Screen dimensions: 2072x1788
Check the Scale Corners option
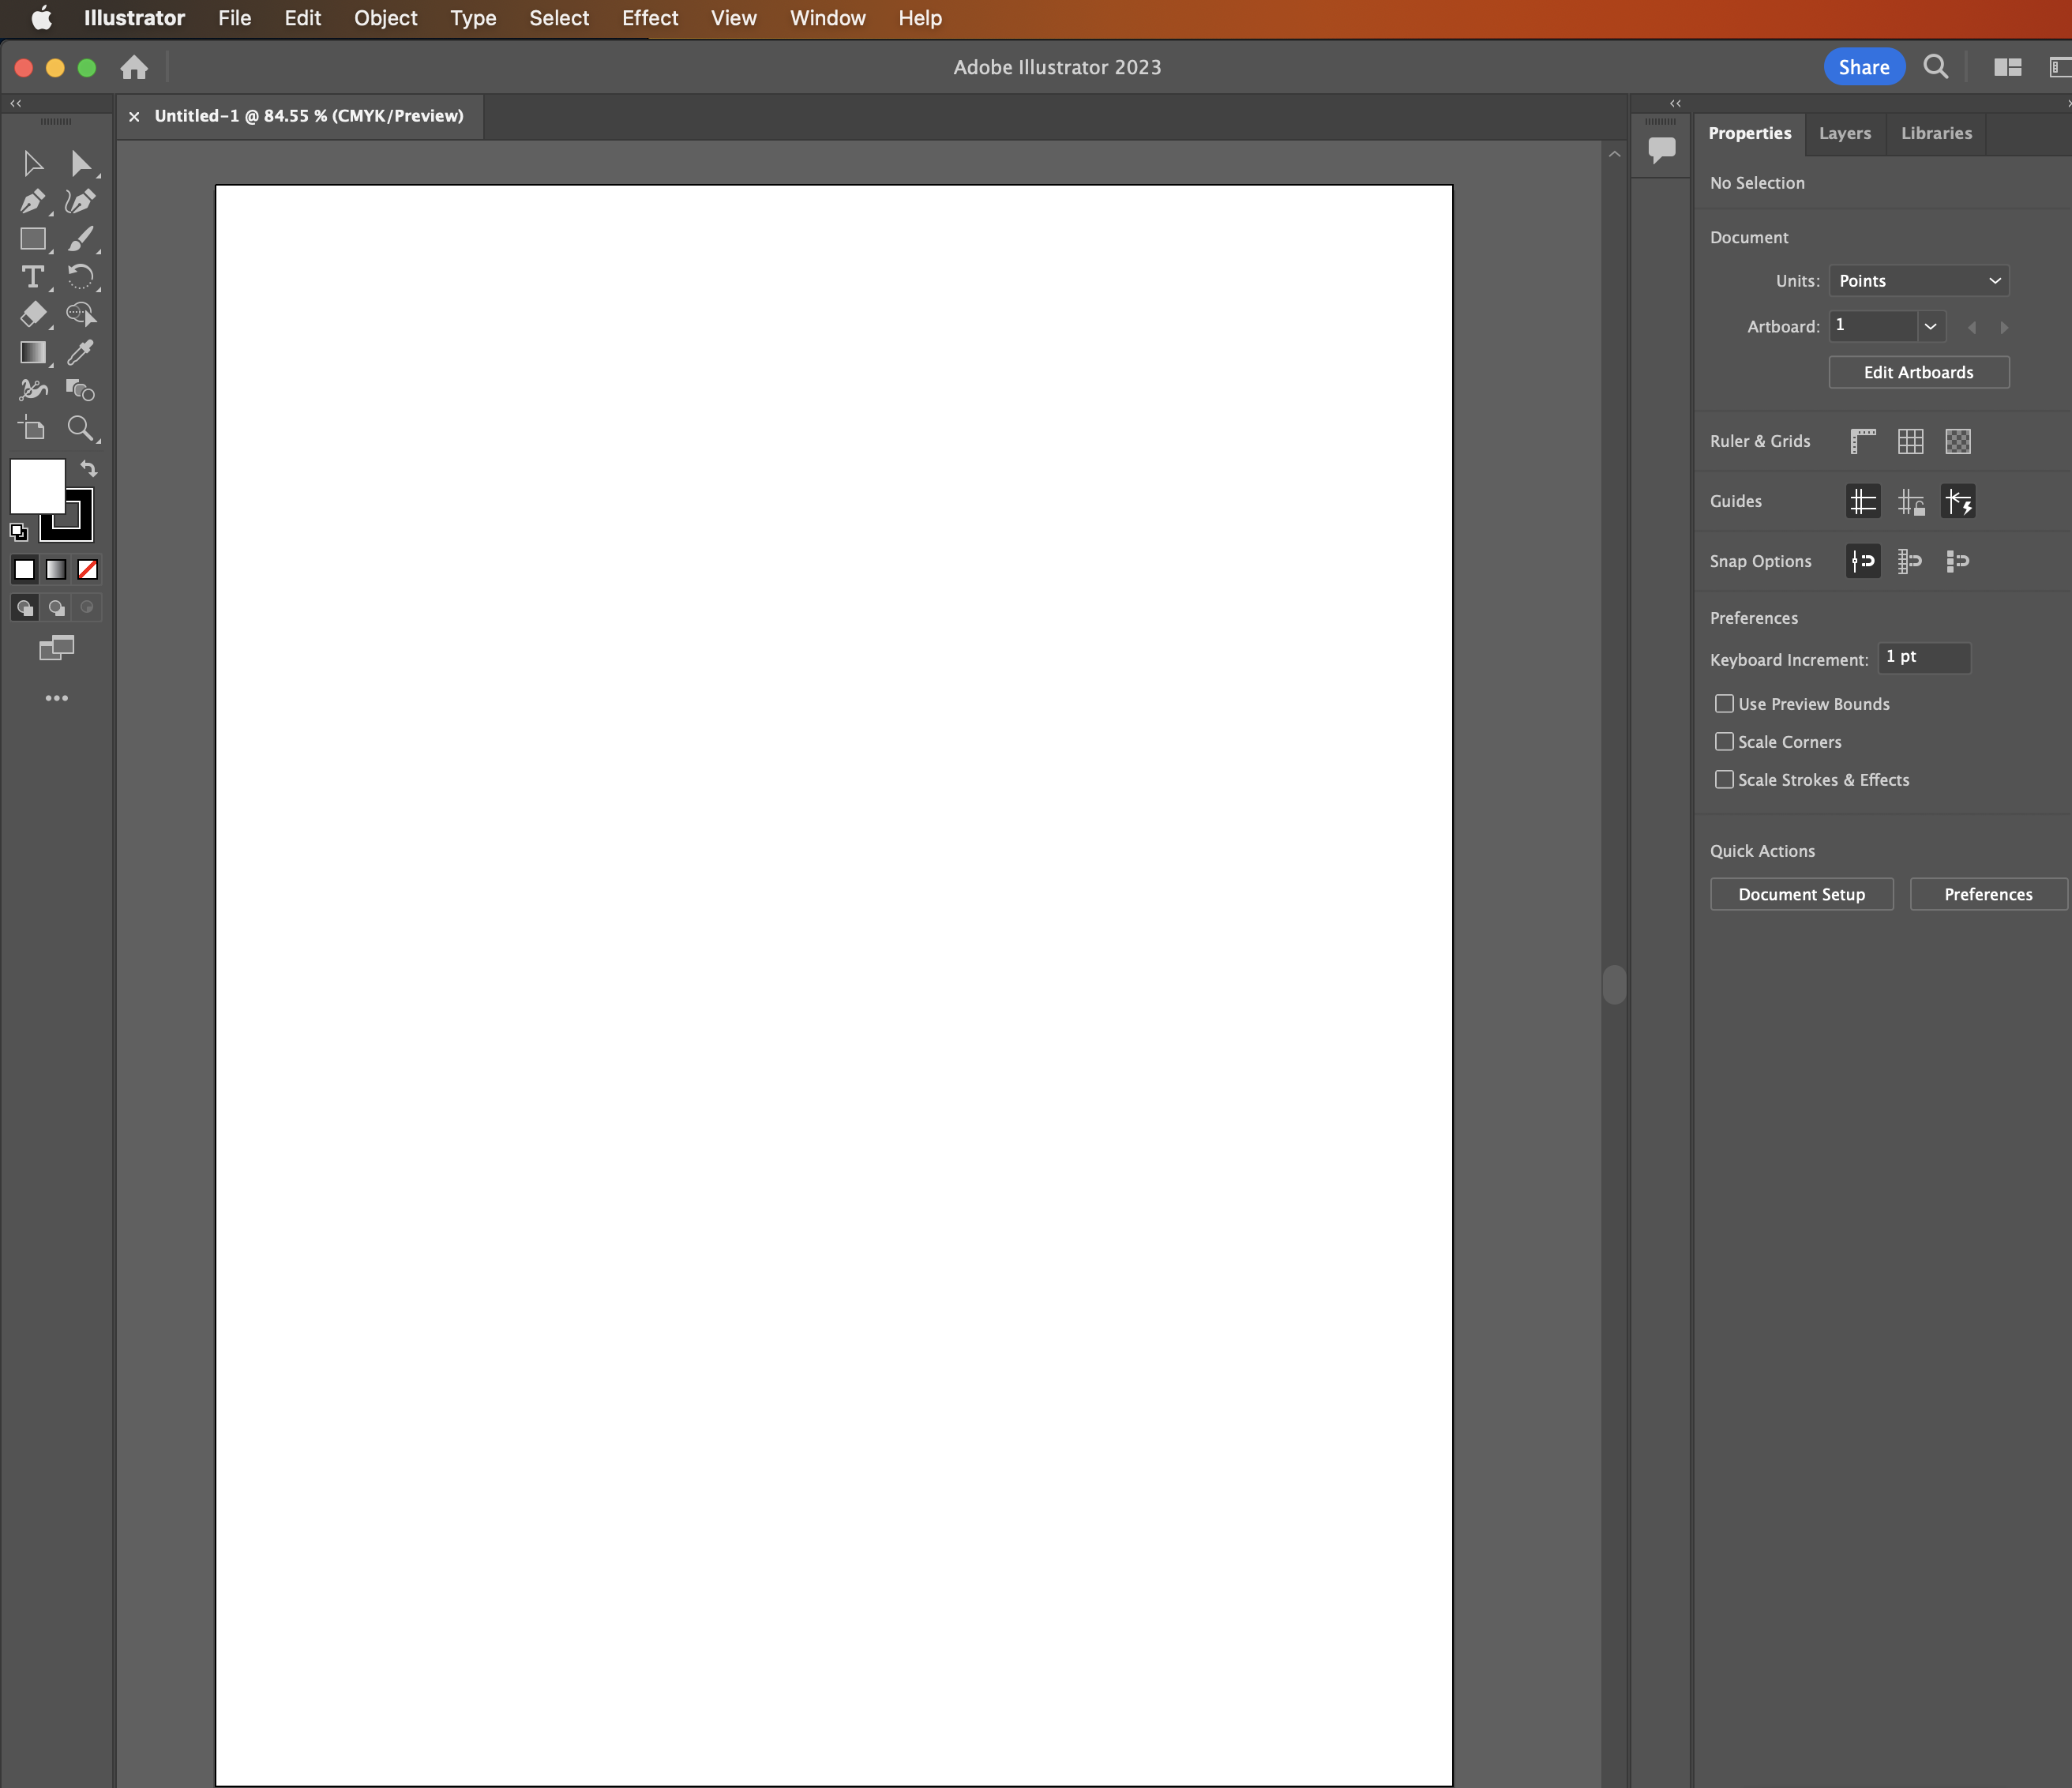(x=1724, y=742)
